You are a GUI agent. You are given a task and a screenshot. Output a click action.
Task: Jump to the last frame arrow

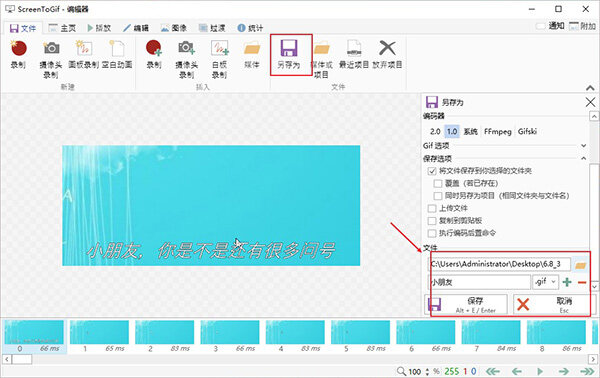pos(587,371)
